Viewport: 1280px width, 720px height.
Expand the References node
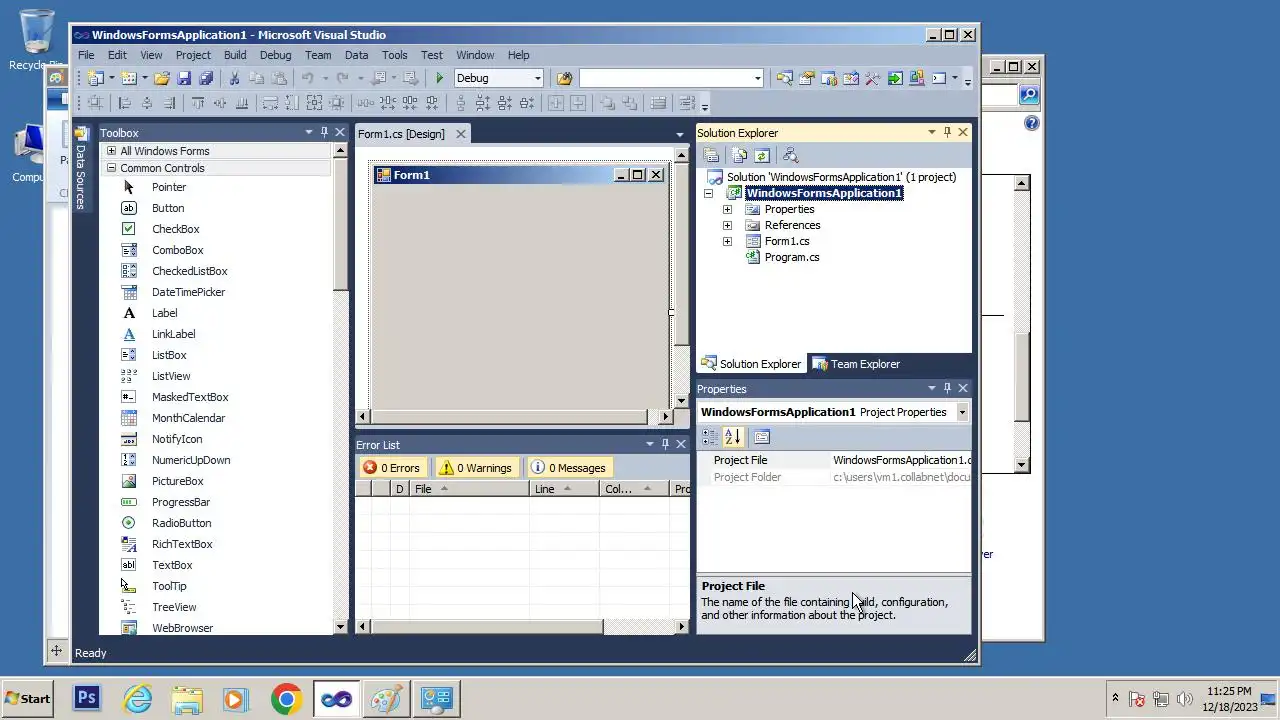[727, 225]
